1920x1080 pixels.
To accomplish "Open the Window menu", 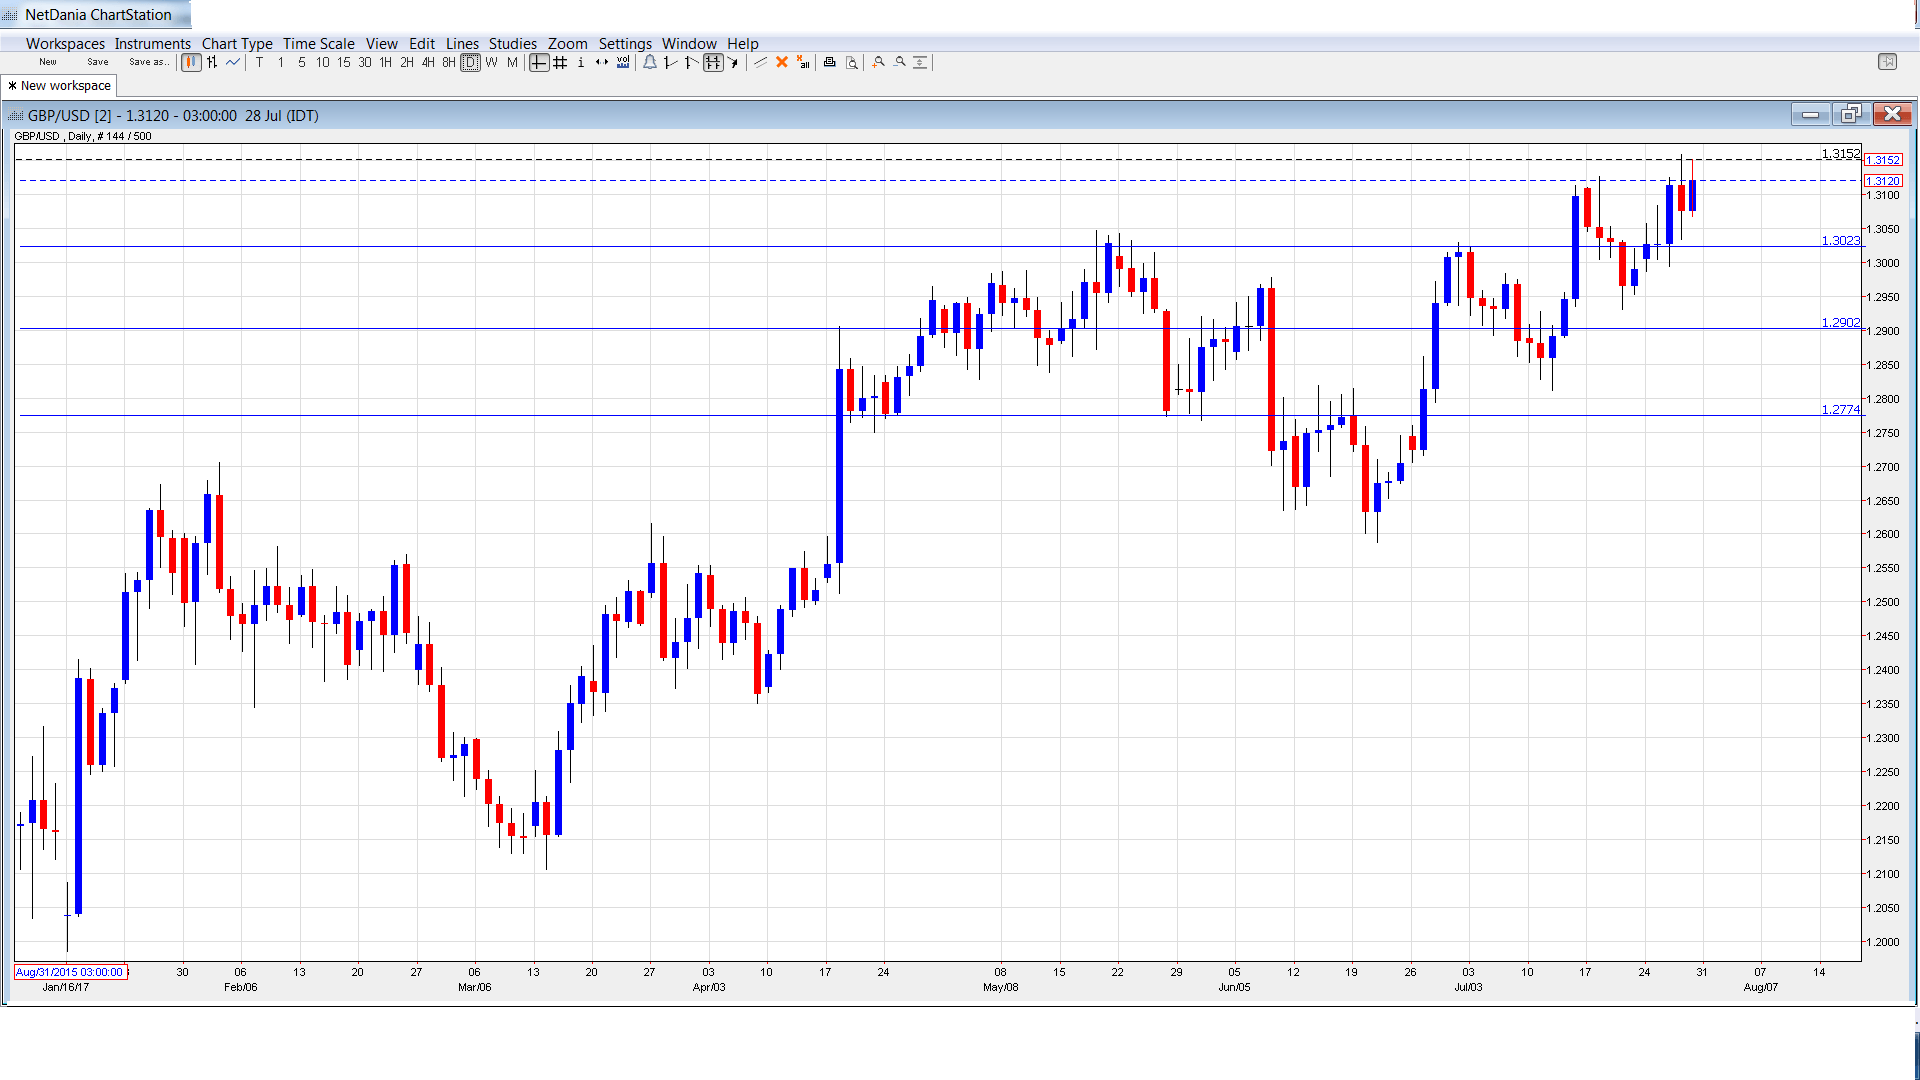I will tap(689, 44).
